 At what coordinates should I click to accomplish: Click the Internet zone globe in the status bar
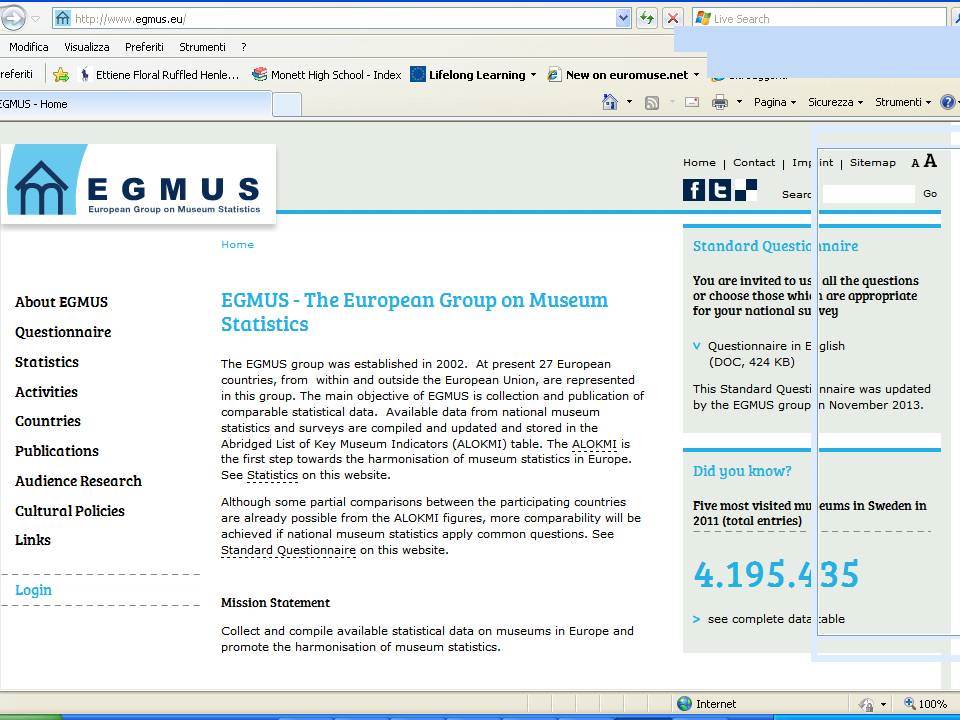tap(684, 704)
